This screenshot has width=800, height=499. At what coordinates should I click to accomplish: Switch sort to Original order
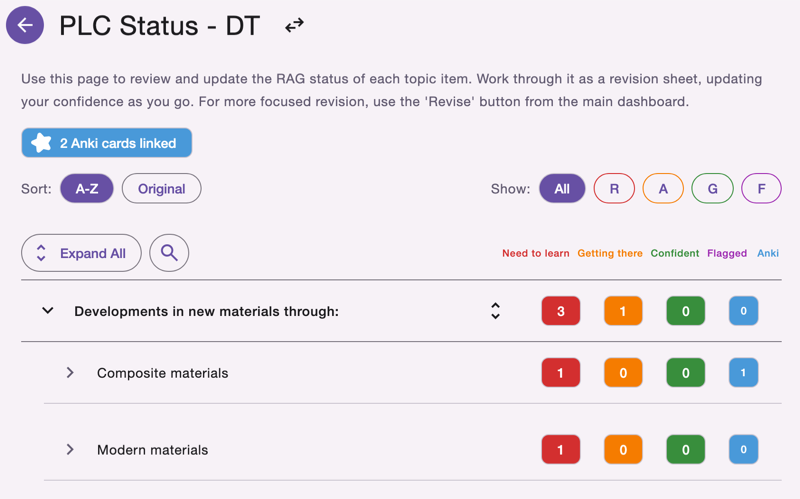pyautogui.click(x=161, y=188)
